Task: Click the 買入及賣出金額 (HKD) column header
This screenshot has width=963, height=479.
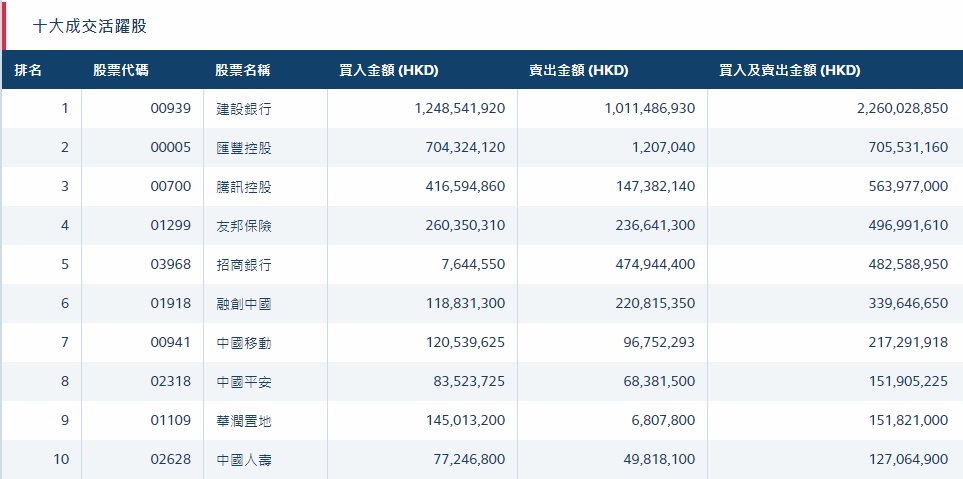Action: [x=790, y=70]
